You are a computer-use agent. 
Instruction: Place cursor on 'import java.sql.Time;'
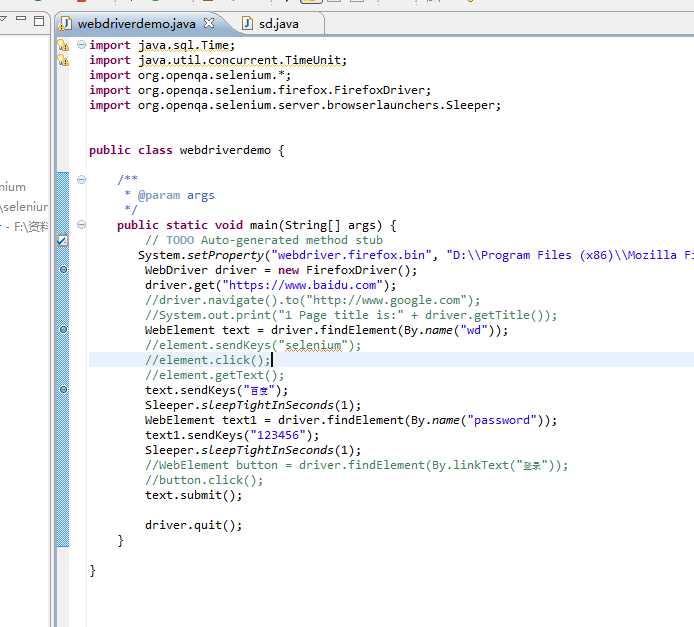tap(162, 45)
